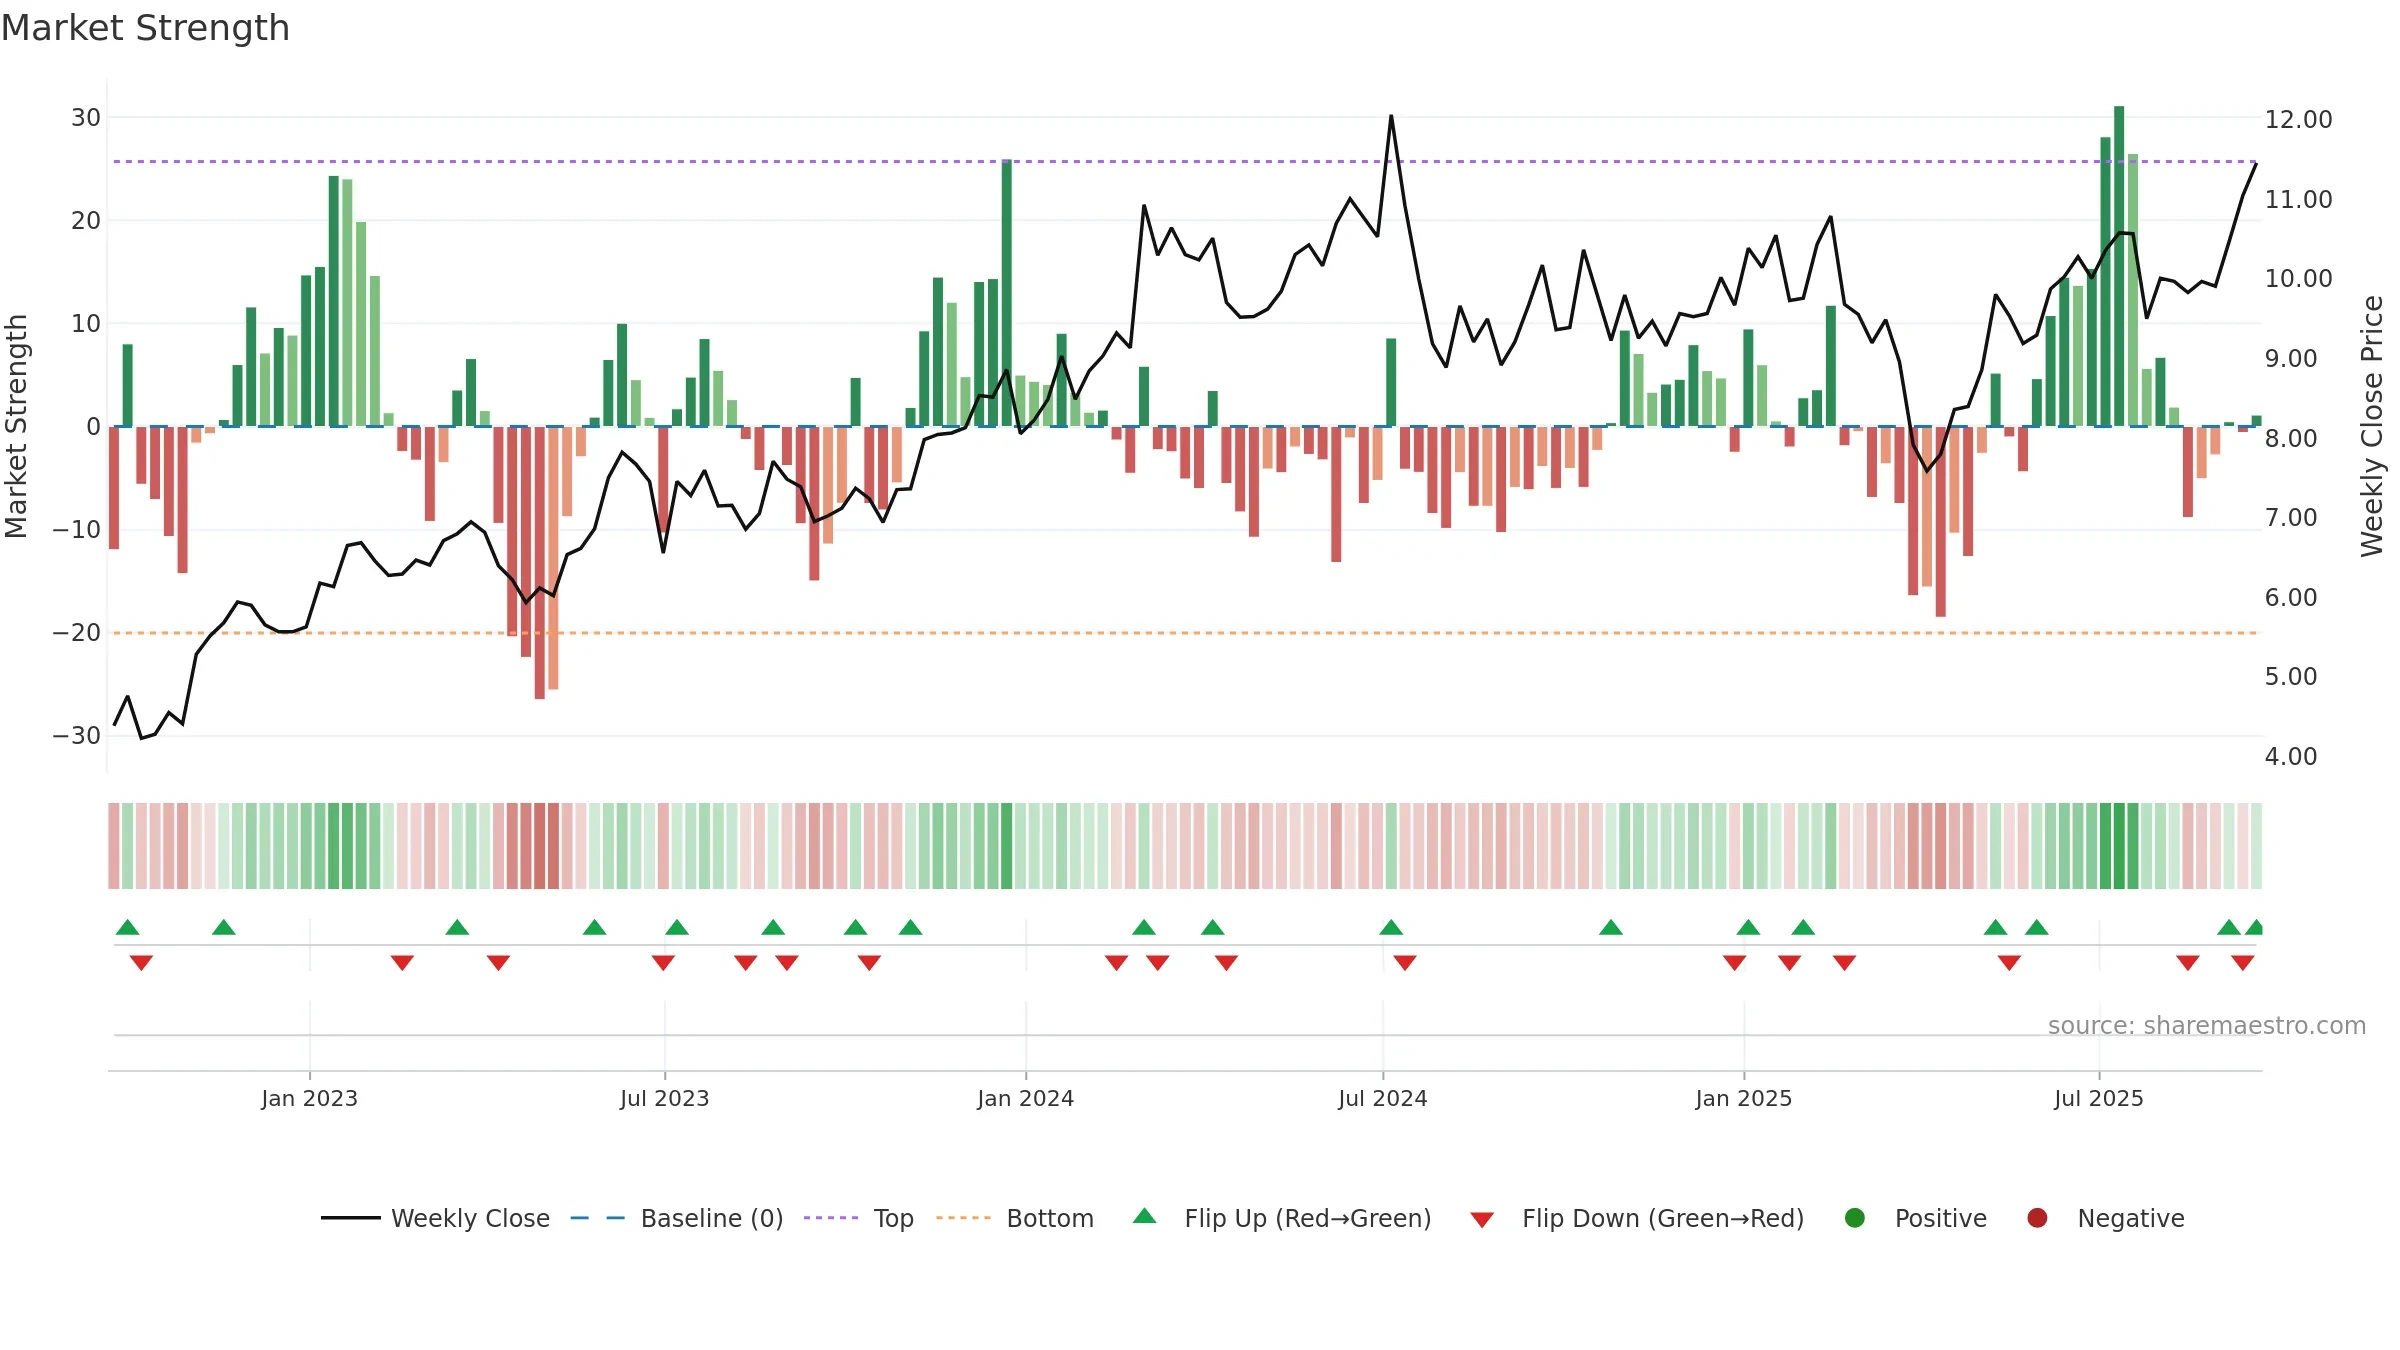The height and width of the screenshot is (1350, 2400).
Task: Toggle the Bottom legend entry
Action: coord(1015,1218)
